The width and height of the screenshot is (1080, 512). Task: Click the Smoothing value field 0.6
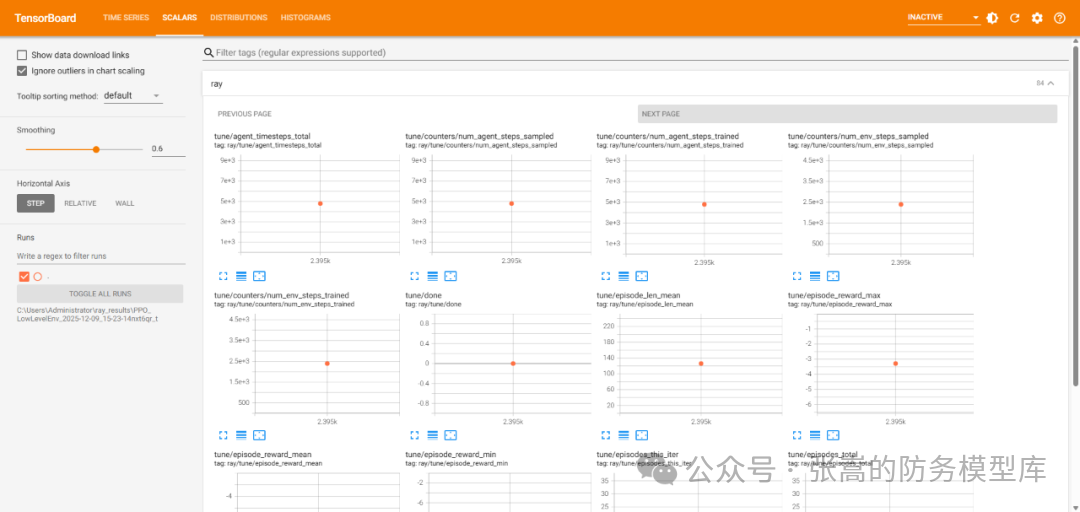pyautogui.click(x=168, y=149)
